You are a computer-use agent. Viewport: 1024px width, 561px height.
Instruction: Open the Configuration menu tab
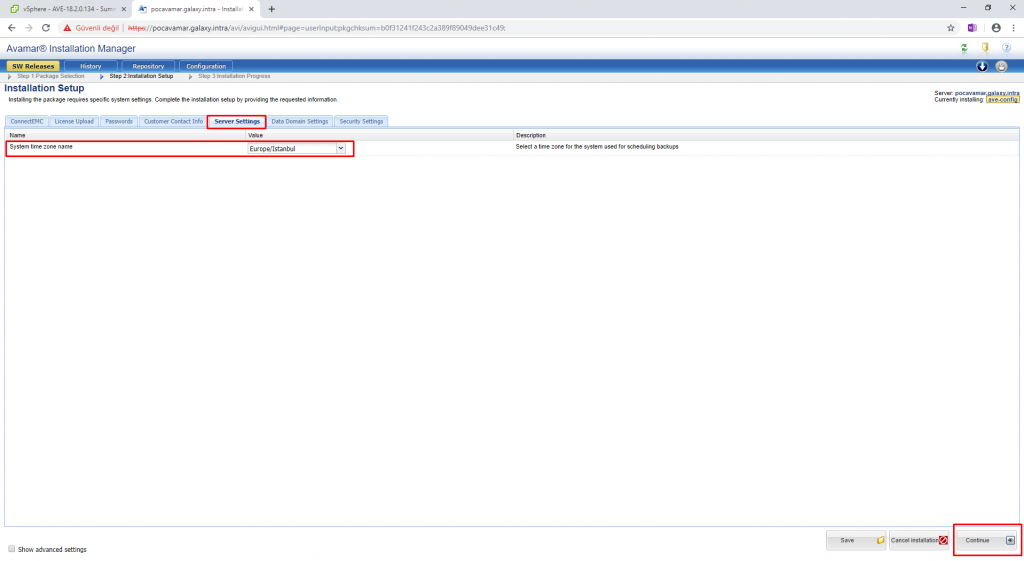[x=206, y=66]
